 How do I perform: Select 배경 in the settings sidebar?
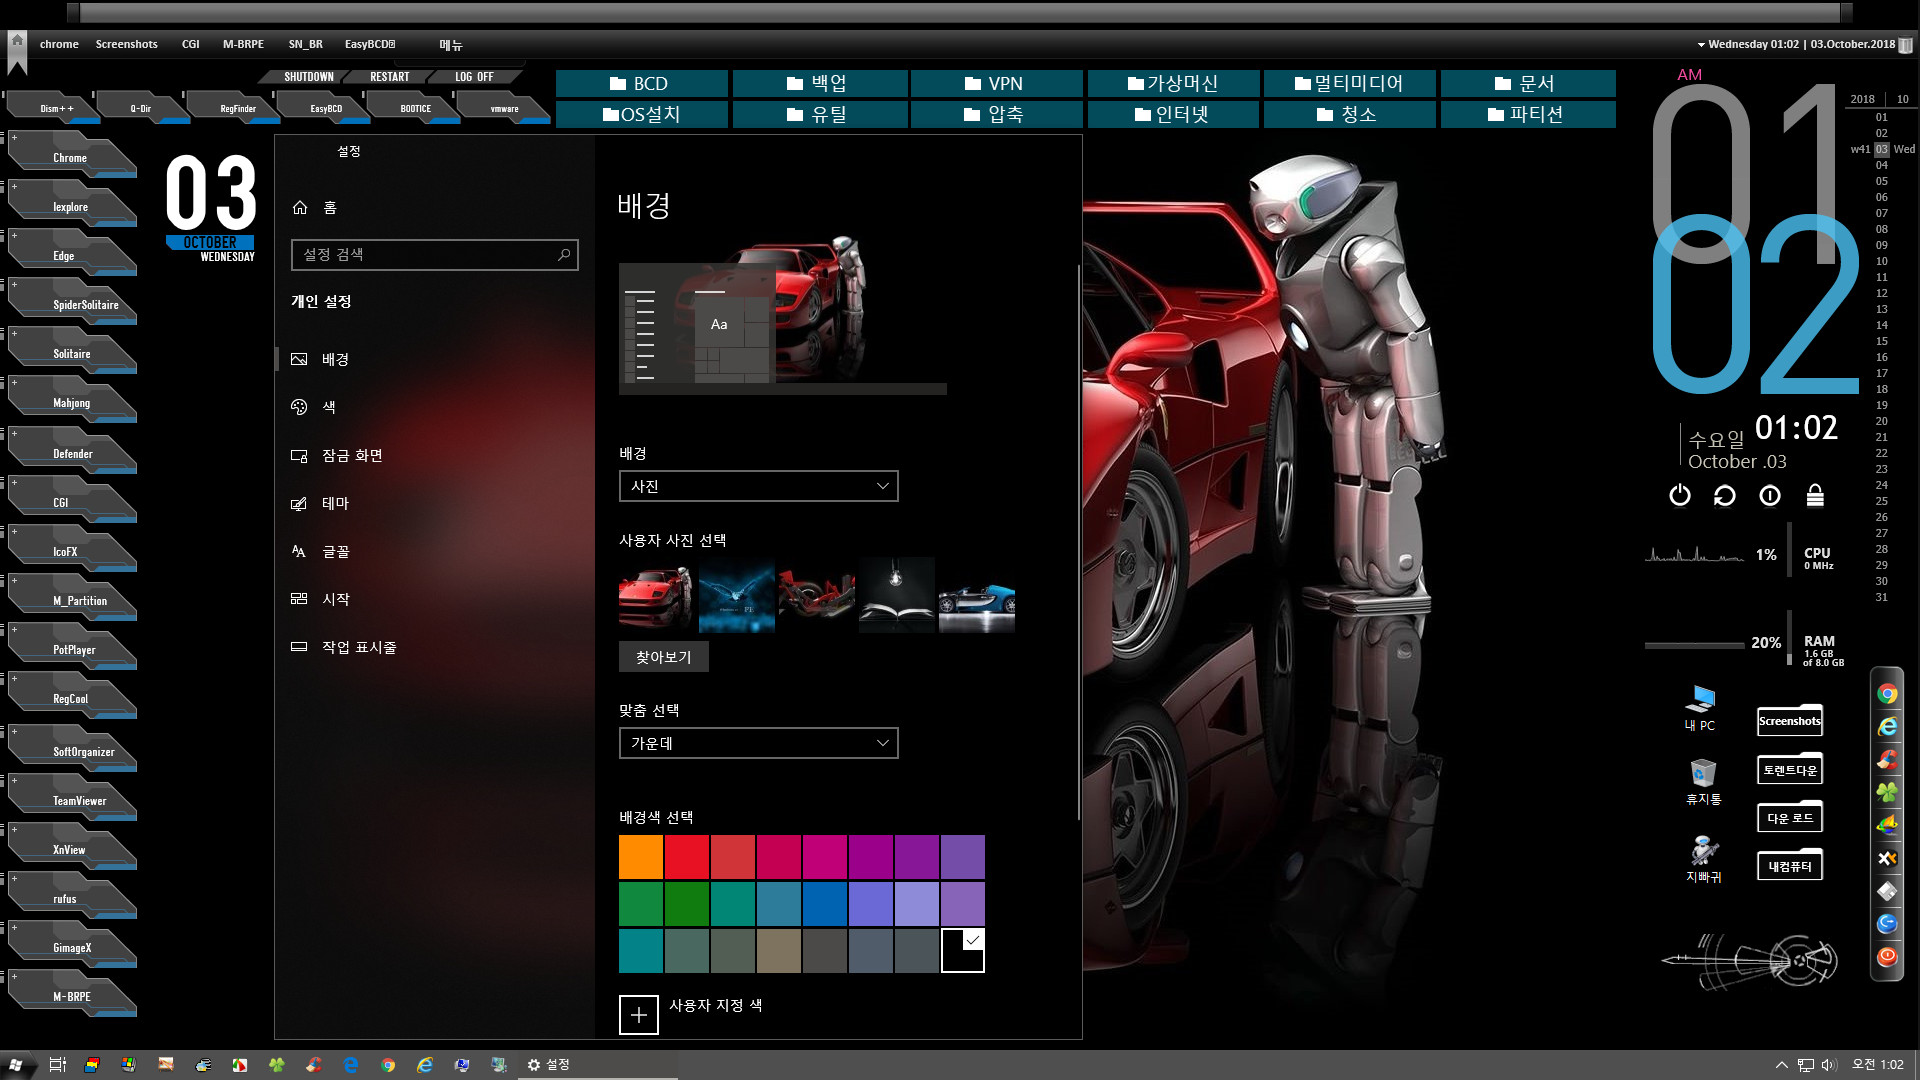pos(435,359)
